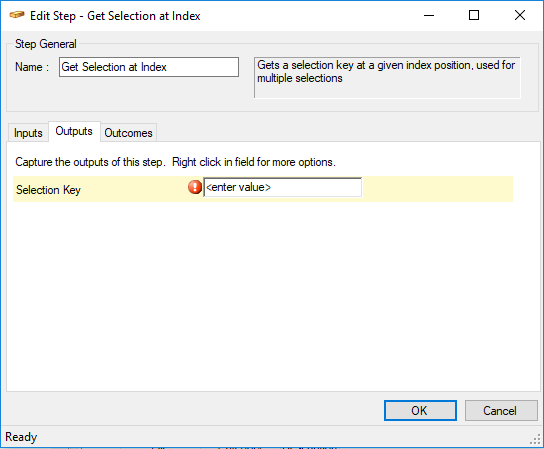Viewport: 544px width, 449px height.
Task: Confirm changes with the OK button
Action: pyautogui.click(x=420, y=410)
